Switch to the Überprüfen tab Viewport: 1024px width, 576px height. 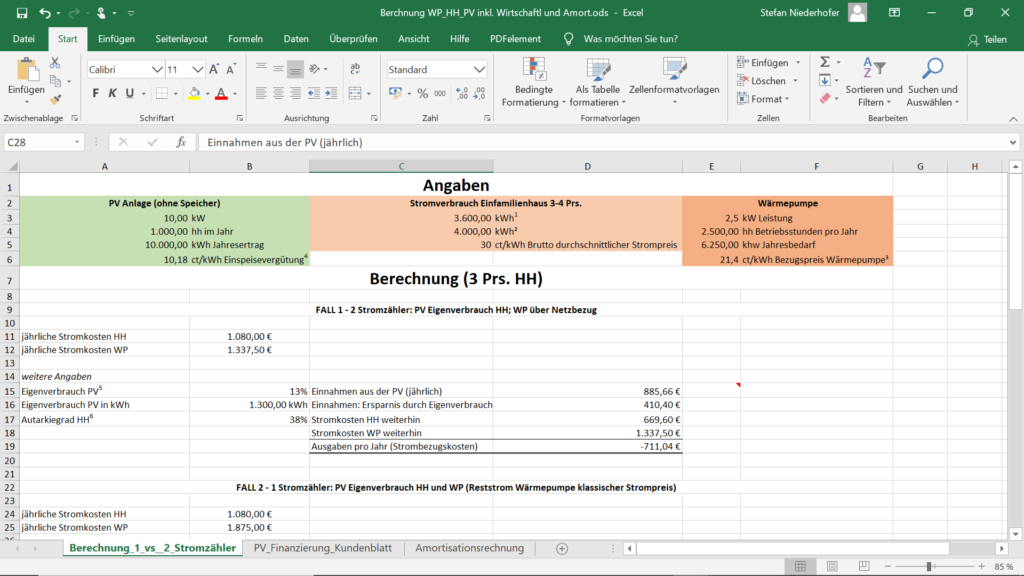353,39
